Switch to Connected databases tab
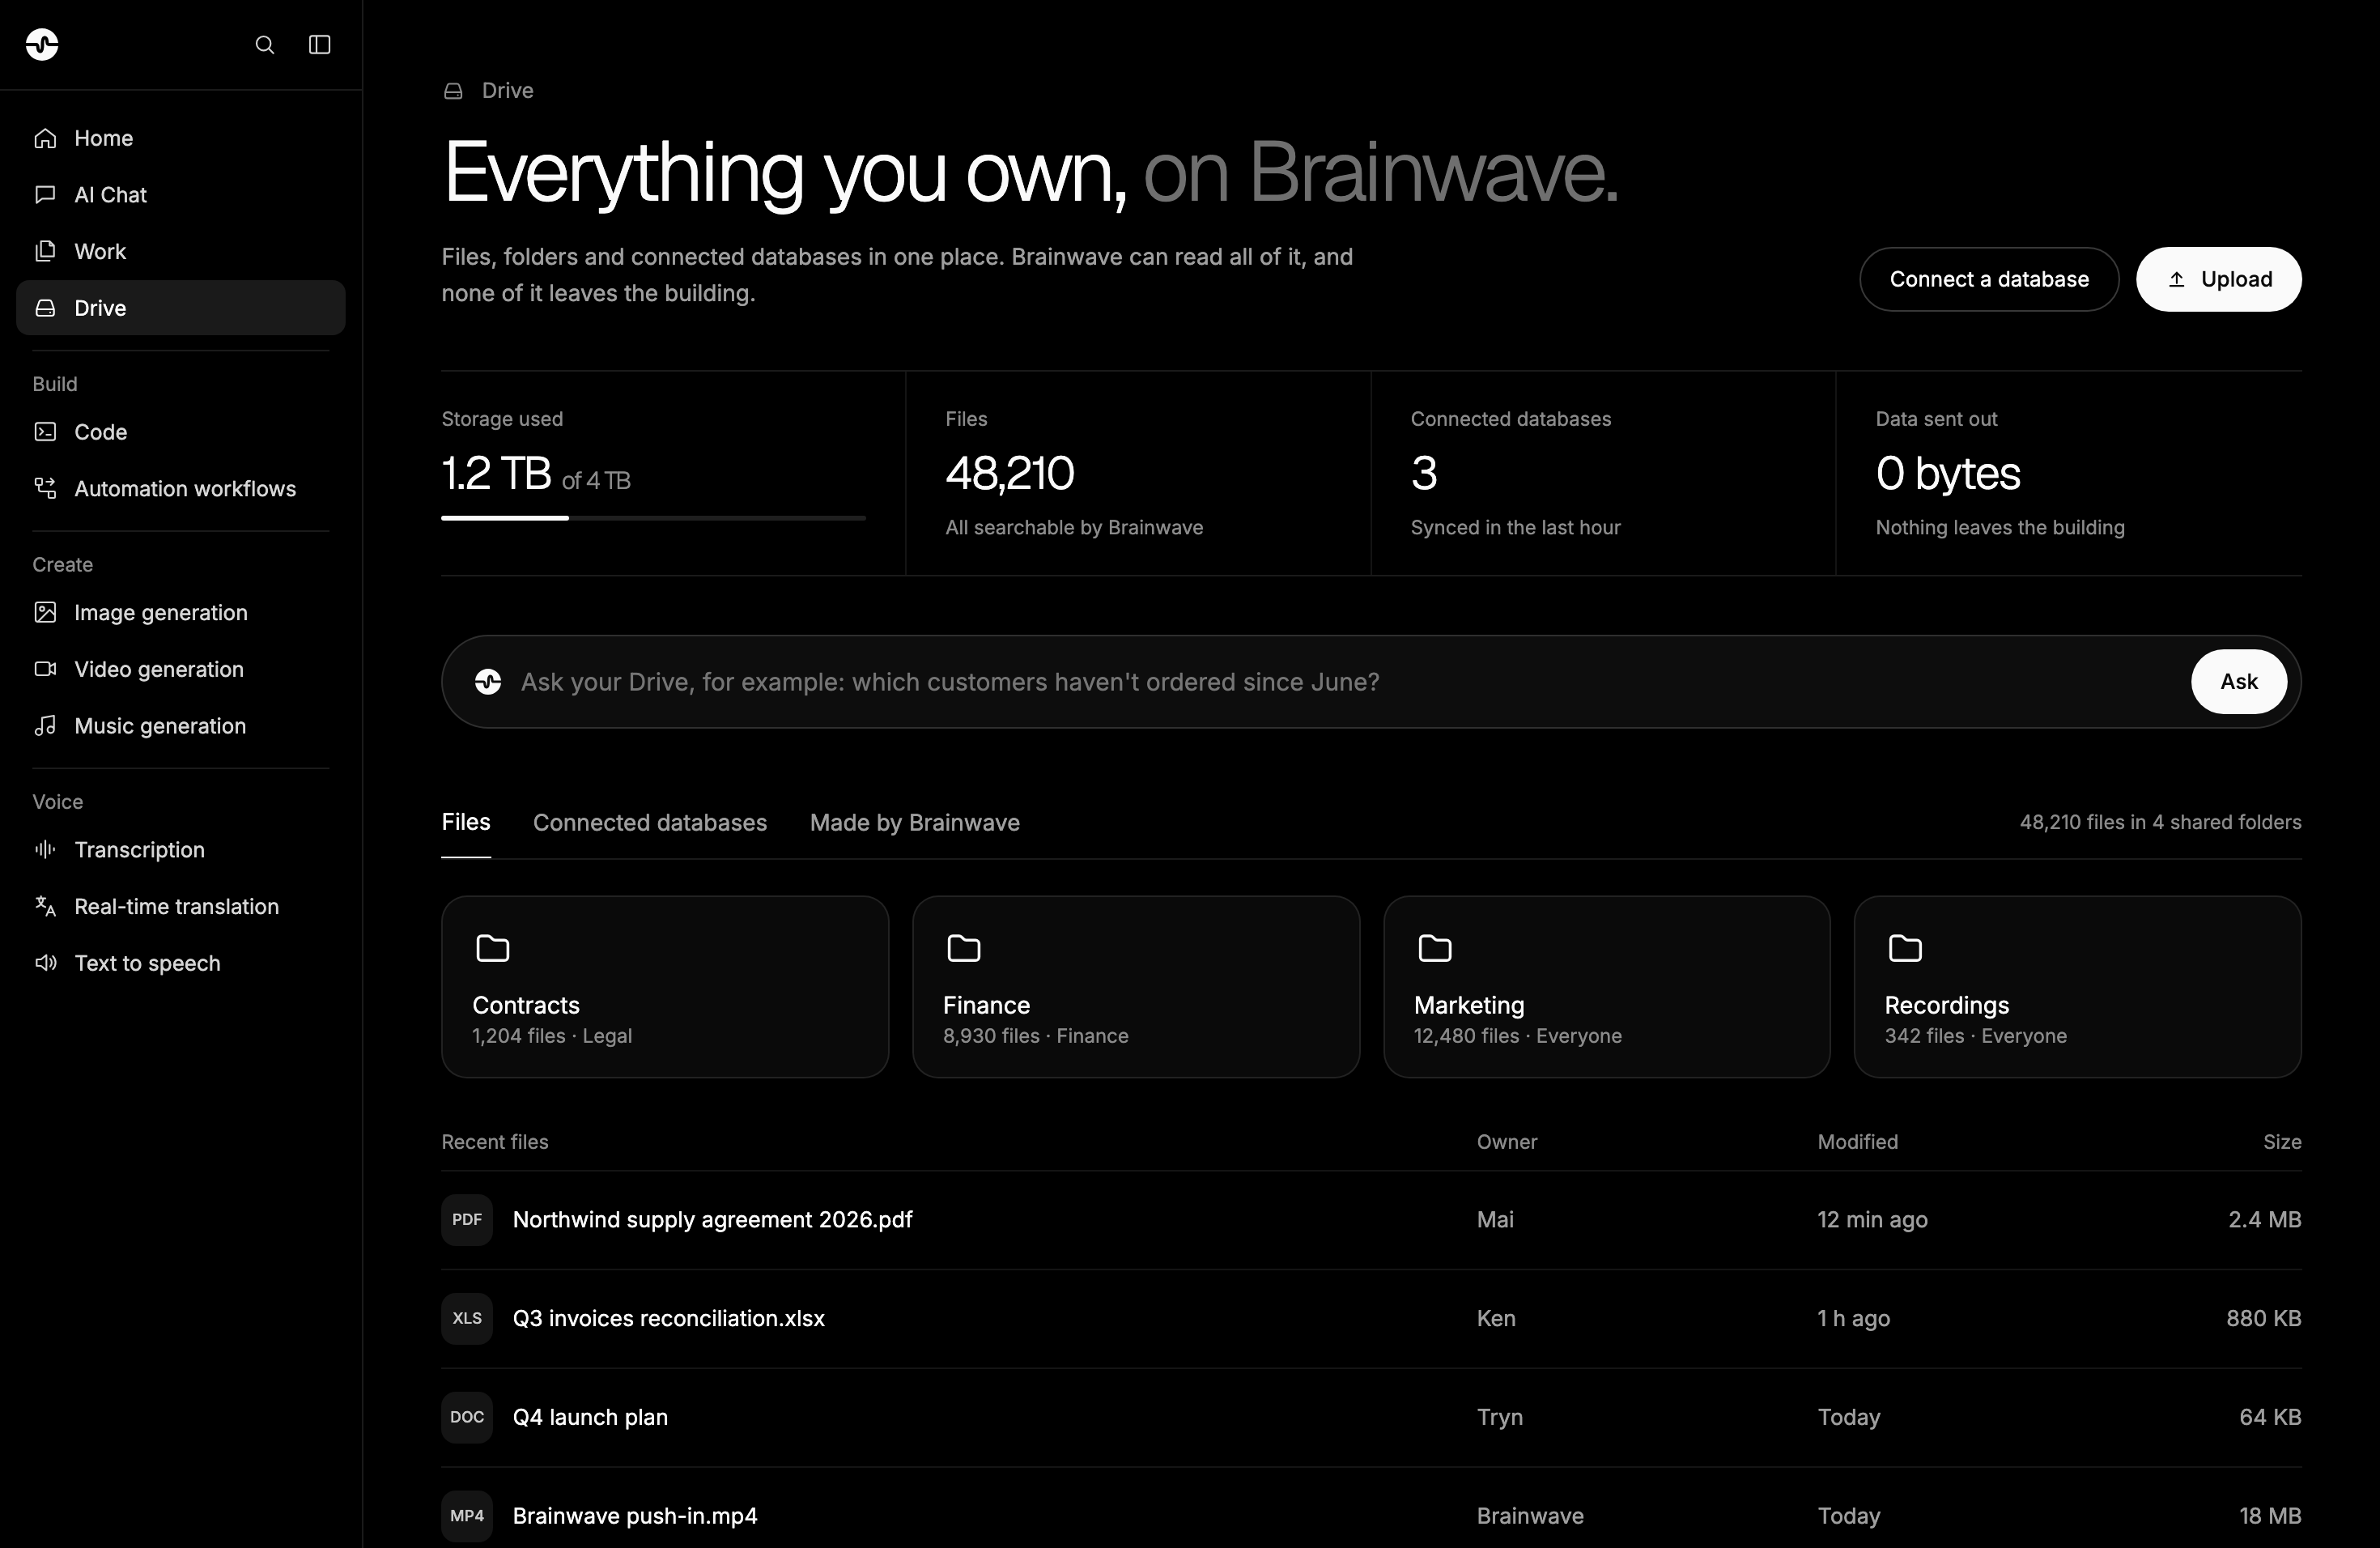Image resolution: width=2380 pixels, height=1548 pixels. tap(650, 822)
